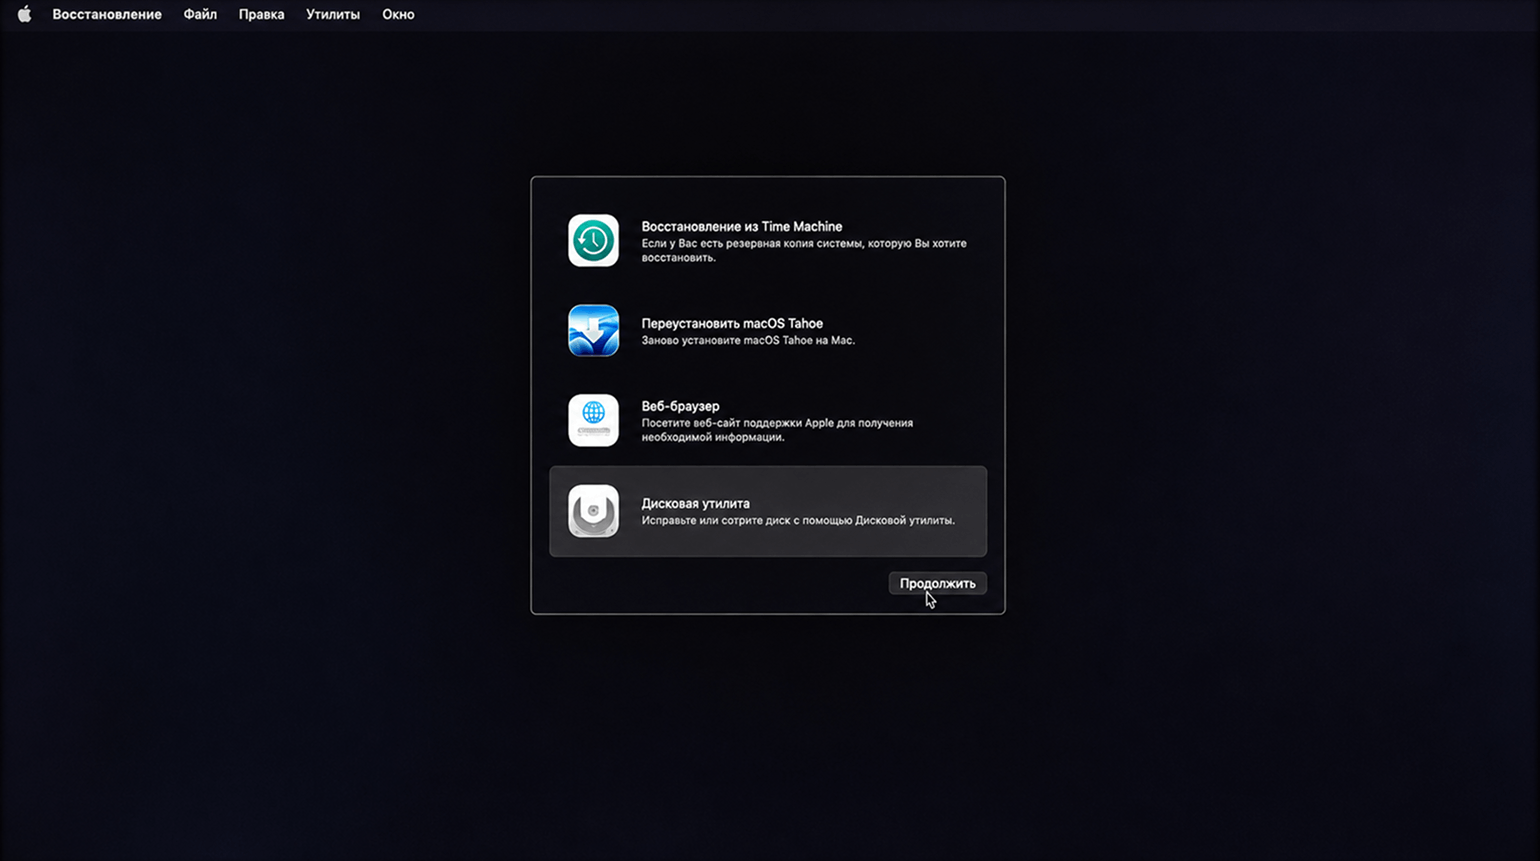This screenshot has height=861, width=1540.
Task: Click the Disk Utility drive icon
Action: [x=593, y=511]
